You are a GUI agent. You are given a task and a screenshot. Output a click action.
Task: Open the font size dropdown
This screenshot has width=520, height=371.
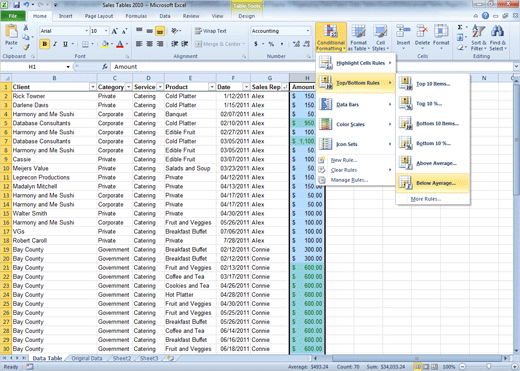tap(106, 31)
